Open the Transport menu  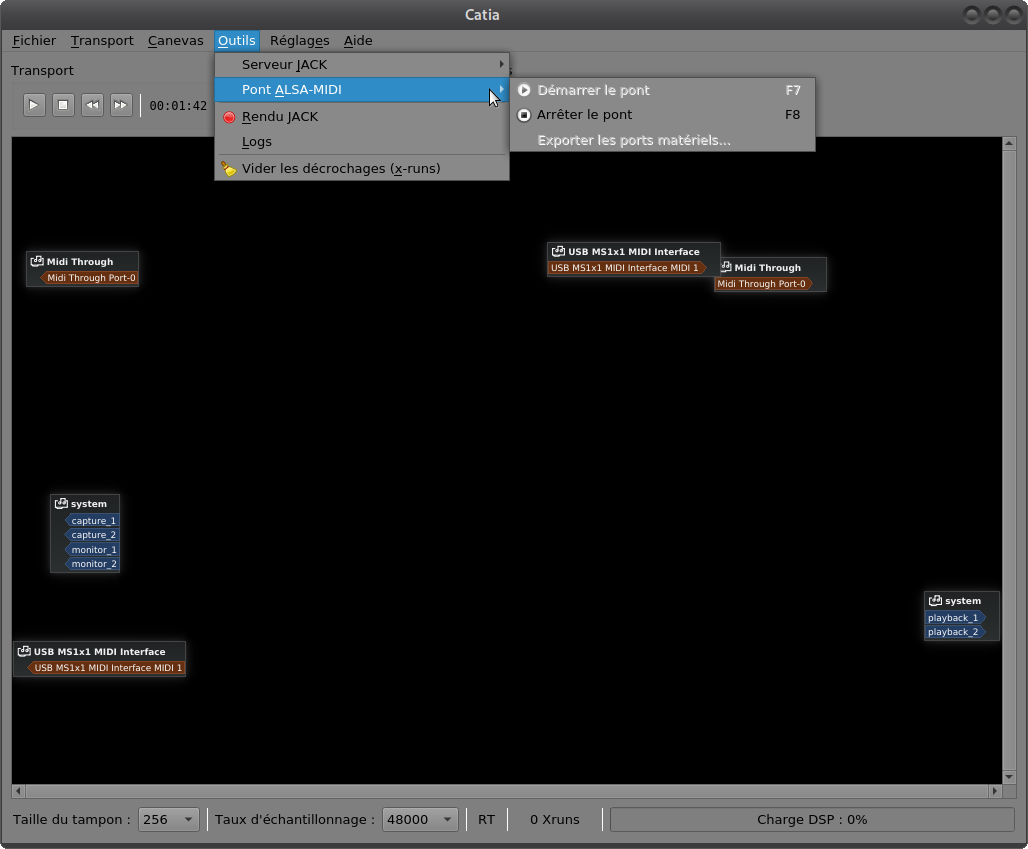tap(102, 41)
